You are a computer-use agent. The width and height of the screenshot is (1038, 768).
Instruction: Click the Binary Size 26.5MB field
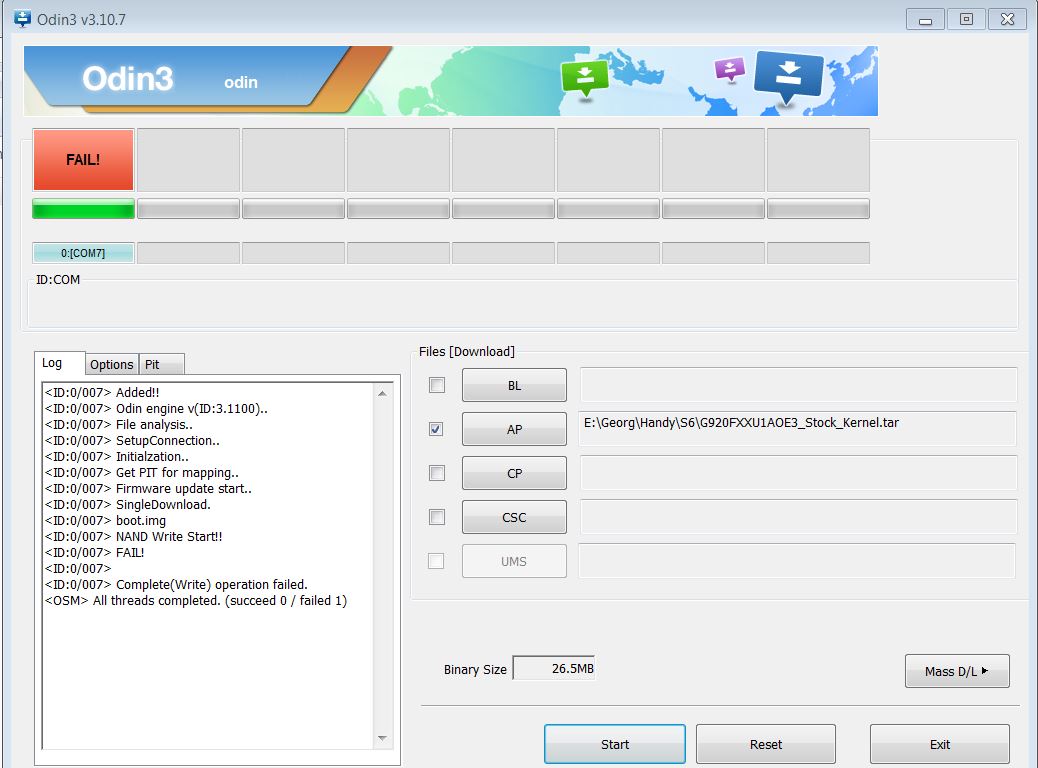pos(554,668)
